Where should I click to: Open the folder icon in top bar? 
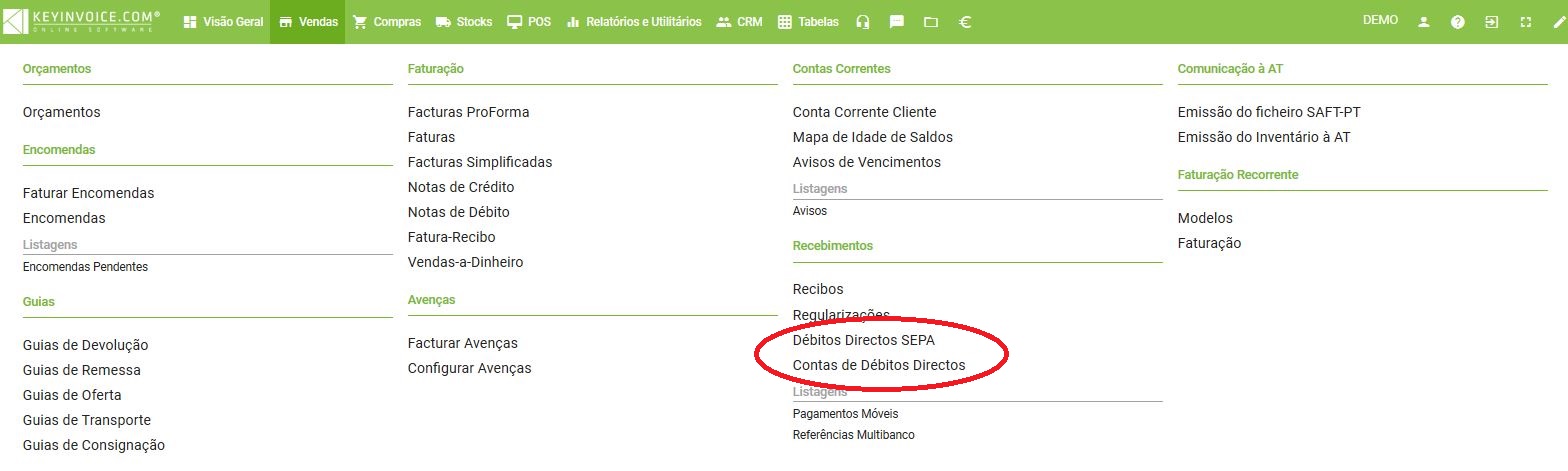931,22
